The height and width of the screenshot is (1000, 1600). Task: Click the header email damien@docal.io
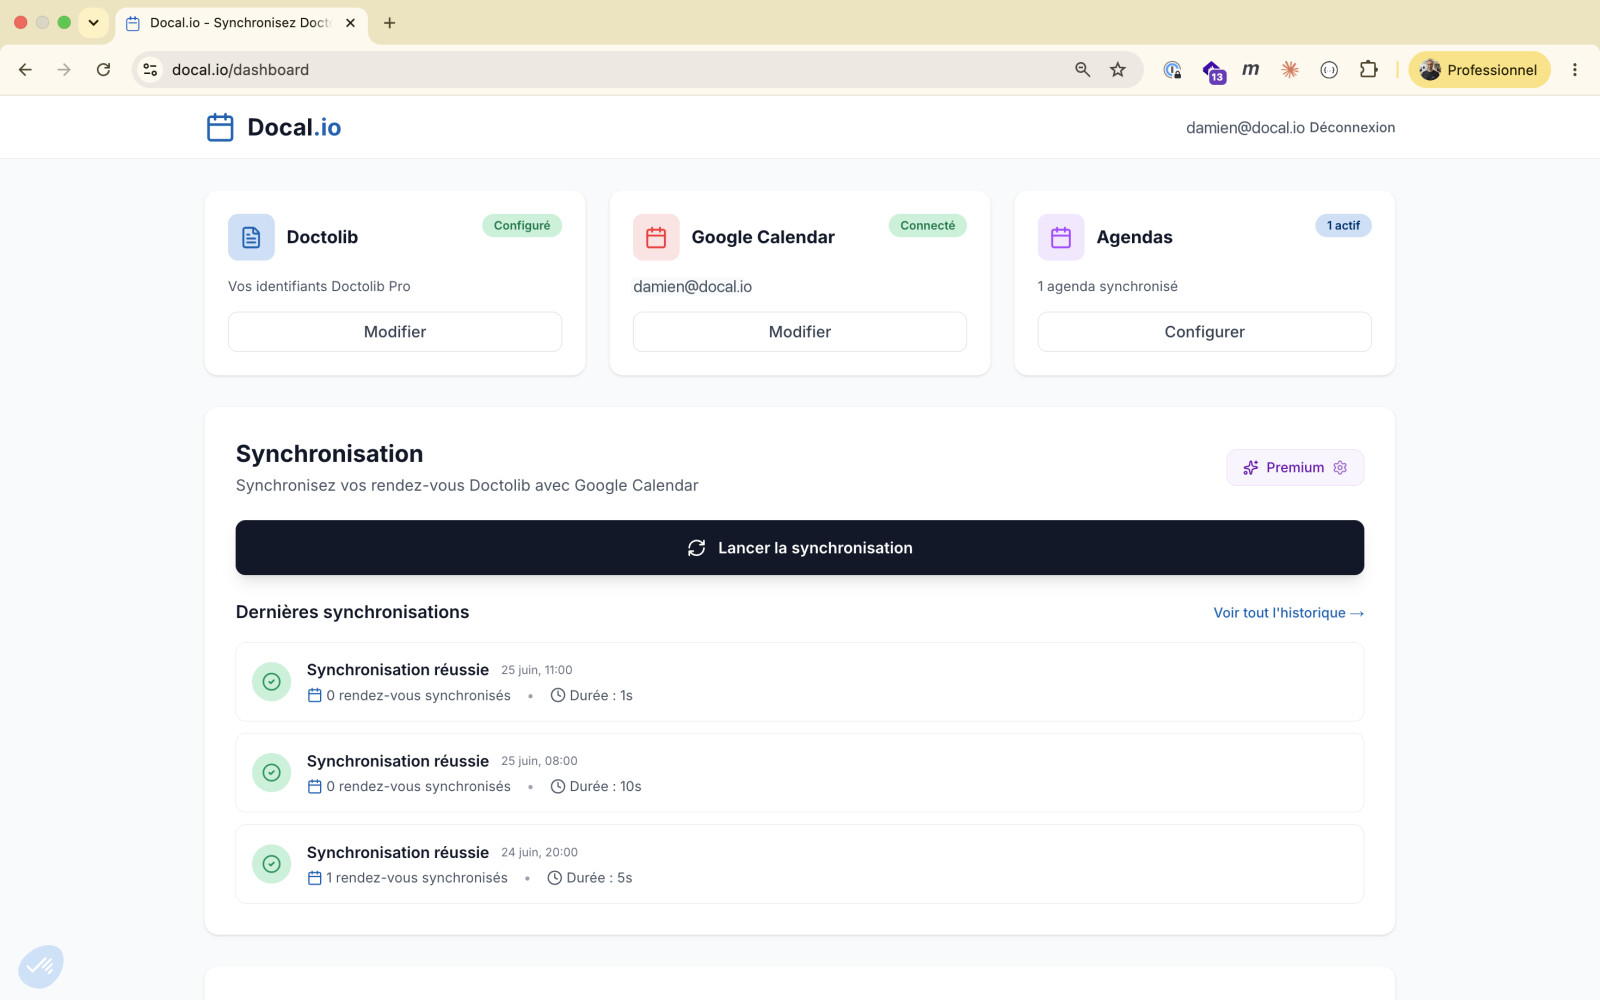pyautogui.click(x=1245, y=127)
